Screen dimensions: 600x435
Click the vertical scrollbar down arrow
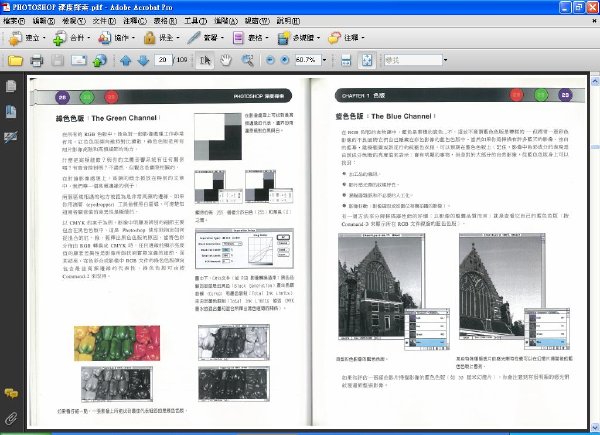click(x=595, y=426)
